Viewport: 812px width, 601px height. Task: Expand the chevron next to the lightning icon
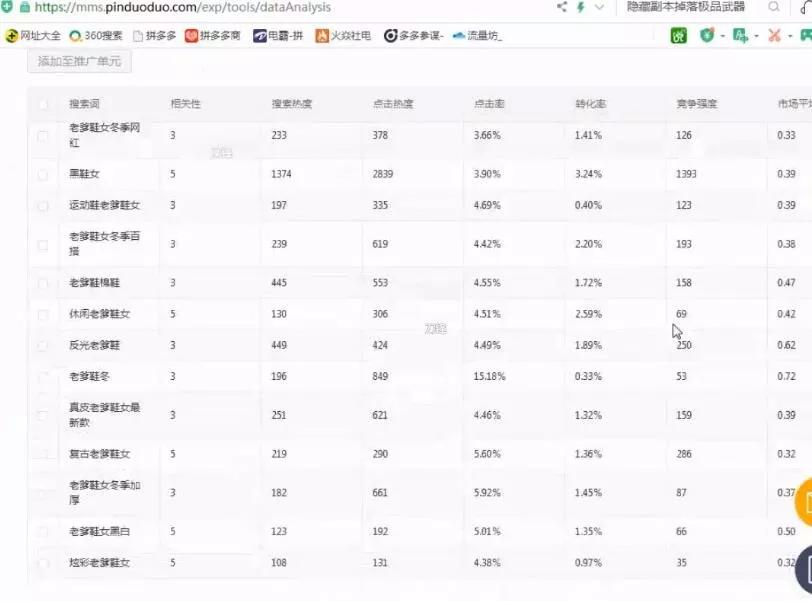click(x=599, y=7)
